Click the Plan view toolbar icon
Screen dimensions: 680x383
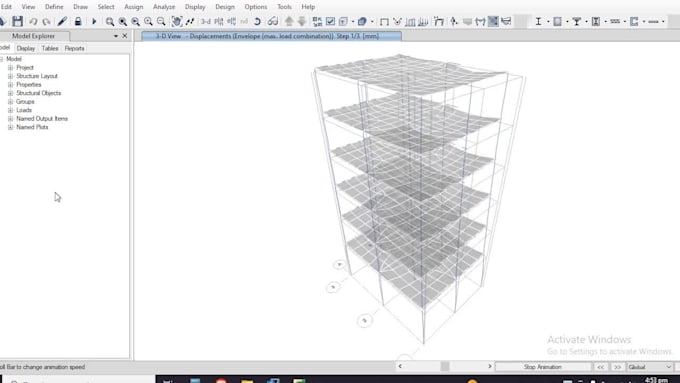[219, 21]
